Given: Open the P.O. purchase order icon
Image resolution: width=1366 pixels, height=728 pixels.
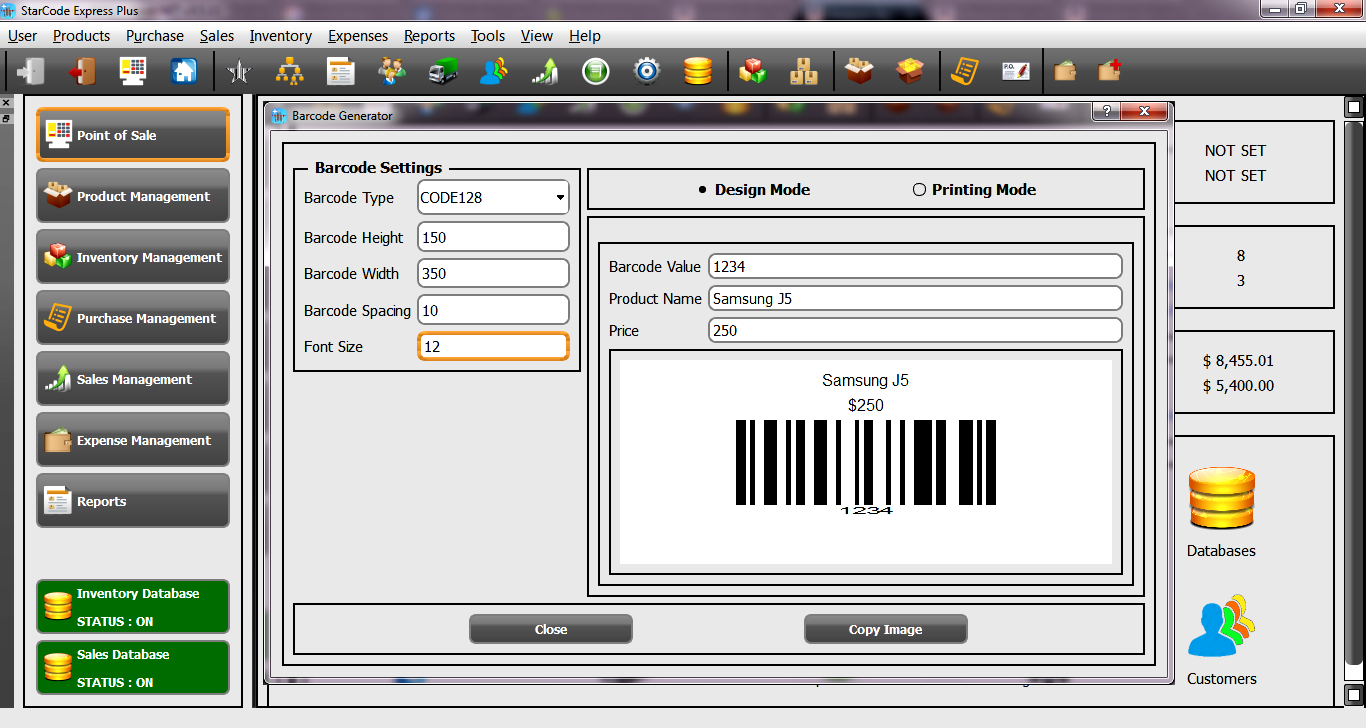Looking at the screenshot, I should click(x=1016, y=71).
